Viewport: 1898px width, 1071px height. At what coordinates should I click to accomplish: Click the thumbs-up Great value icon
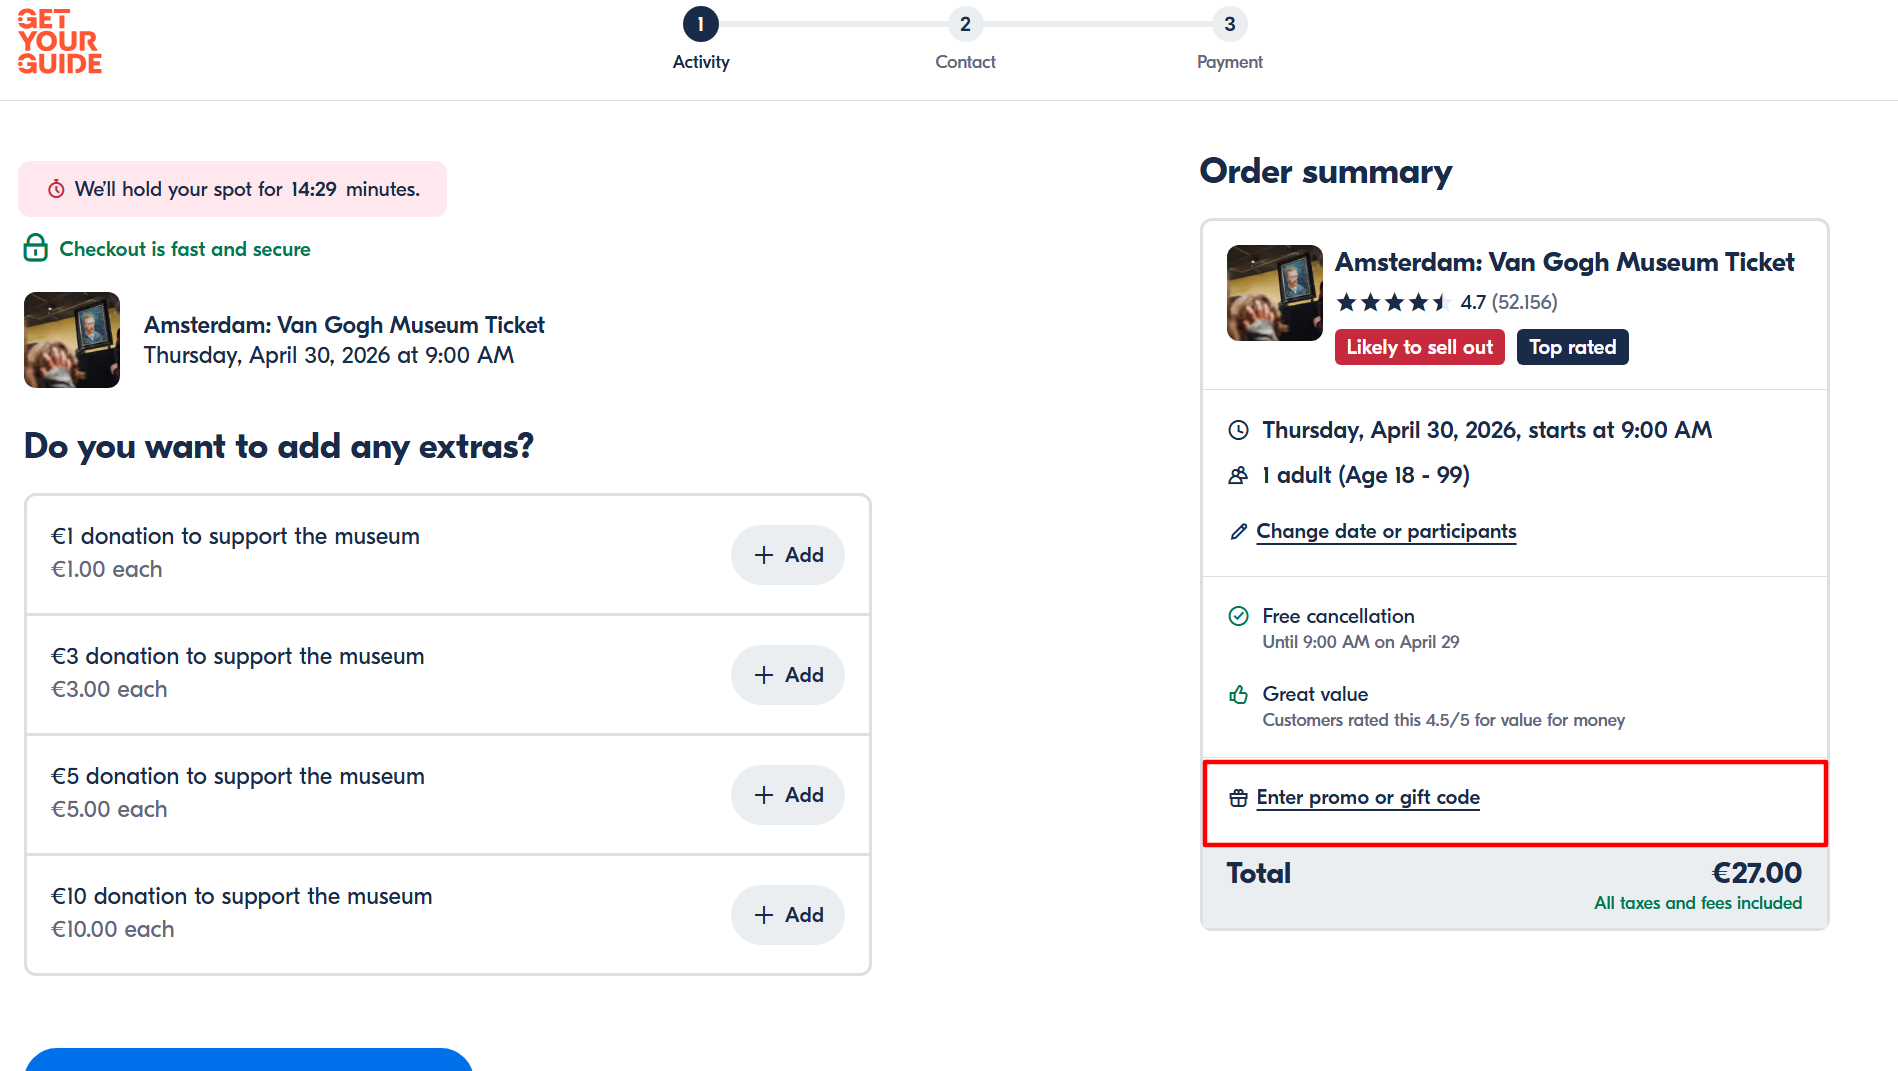click(x=1239, y=694)
